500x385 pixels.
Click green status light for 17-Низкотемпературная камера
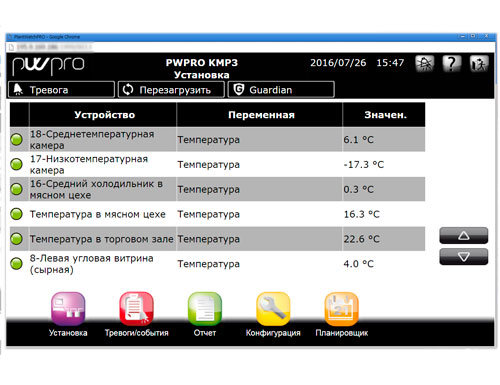pyautogui.click(x=16, y=164)
